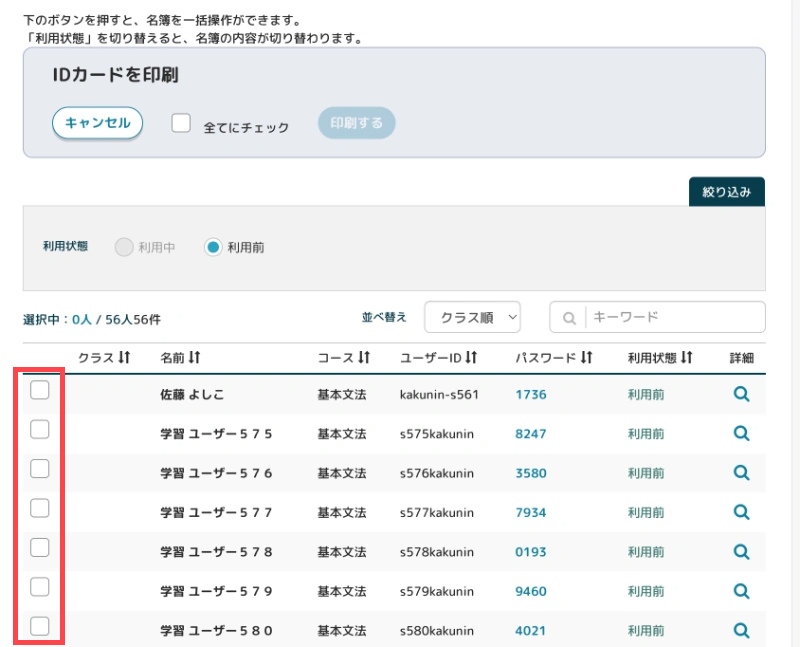Click user ID s577kakunin
This screenshot has height=647, width=800.
[437, 512]
